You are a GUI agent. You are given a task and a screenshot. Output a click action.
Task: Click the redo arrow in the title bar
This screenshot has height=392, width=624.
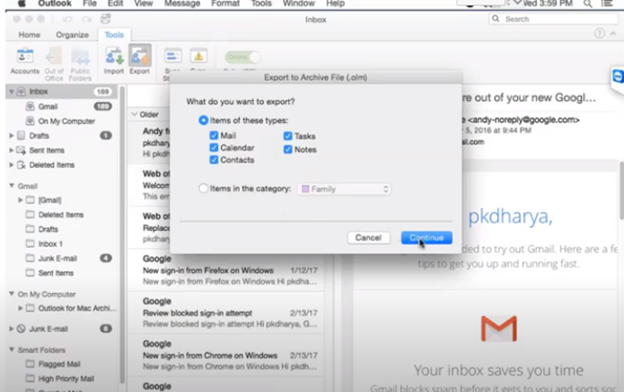point(86,19)
